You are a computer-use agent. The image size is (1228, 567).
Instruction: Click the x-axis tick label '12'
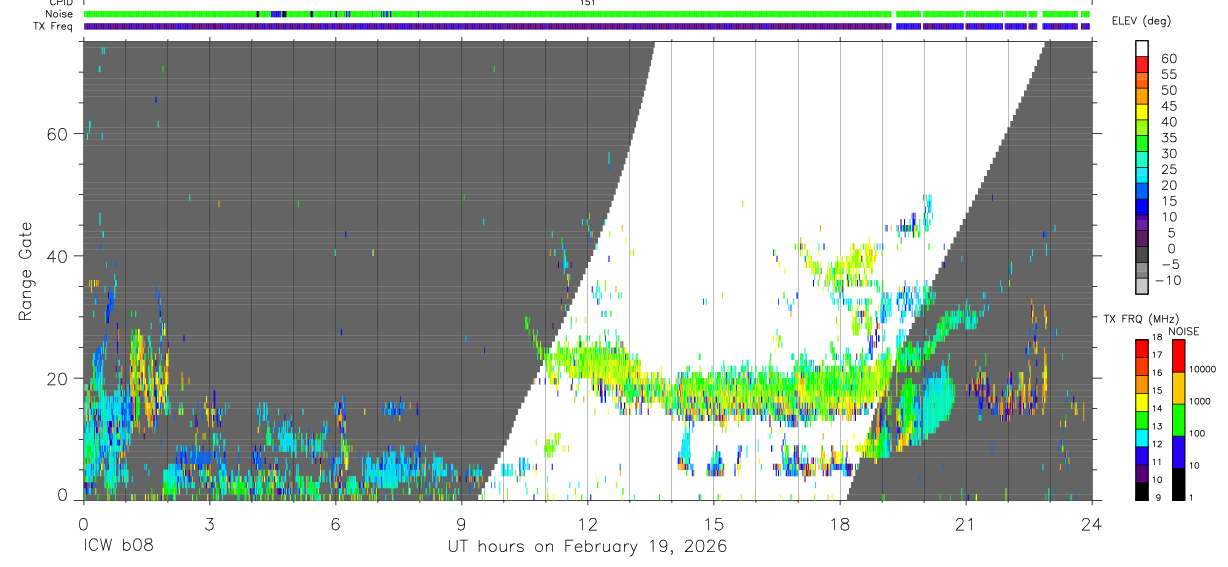tap(588, 523)
